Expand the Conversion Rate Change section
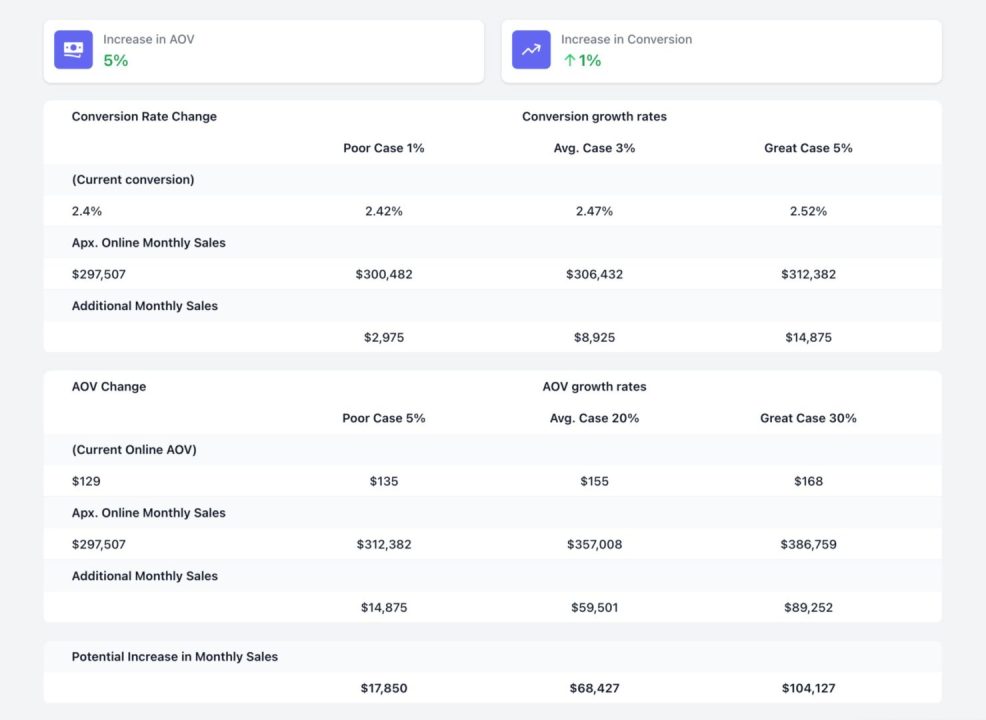This screenshot has height=720, width=986. pos(143,117)
